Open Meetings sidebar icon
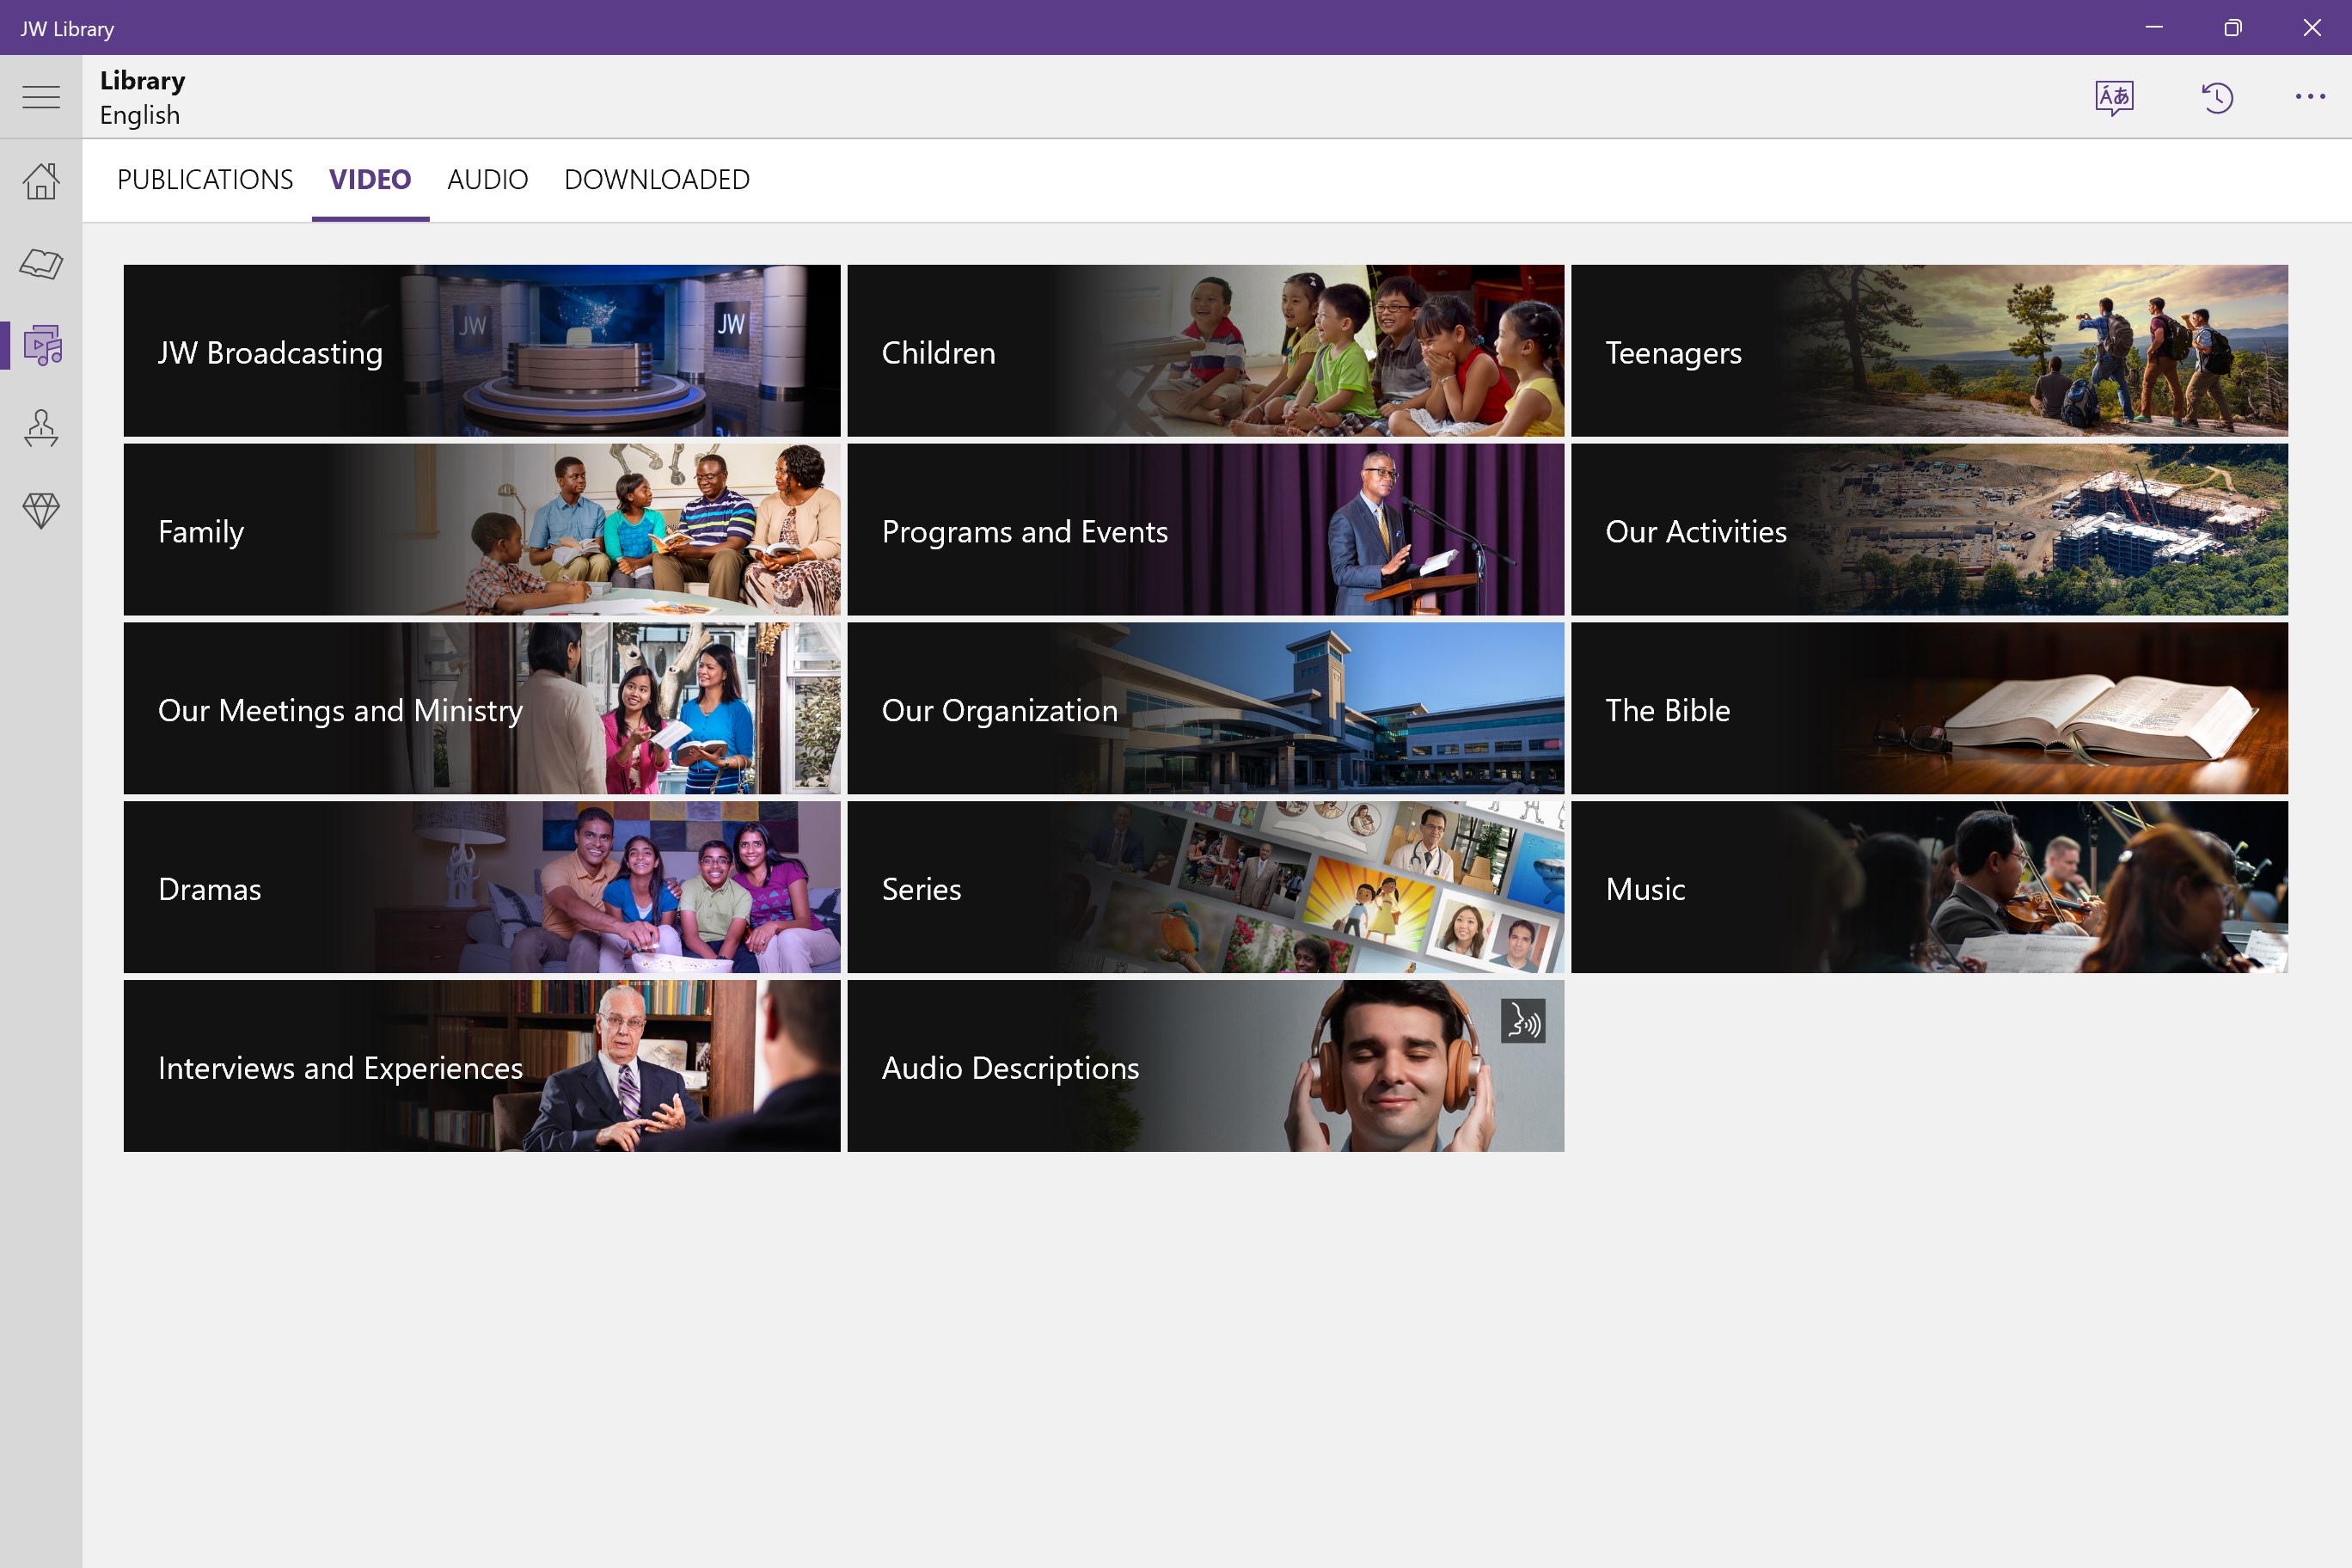Image resolution: width=2352 pixels, height=1568 pixels. (41, 428)
